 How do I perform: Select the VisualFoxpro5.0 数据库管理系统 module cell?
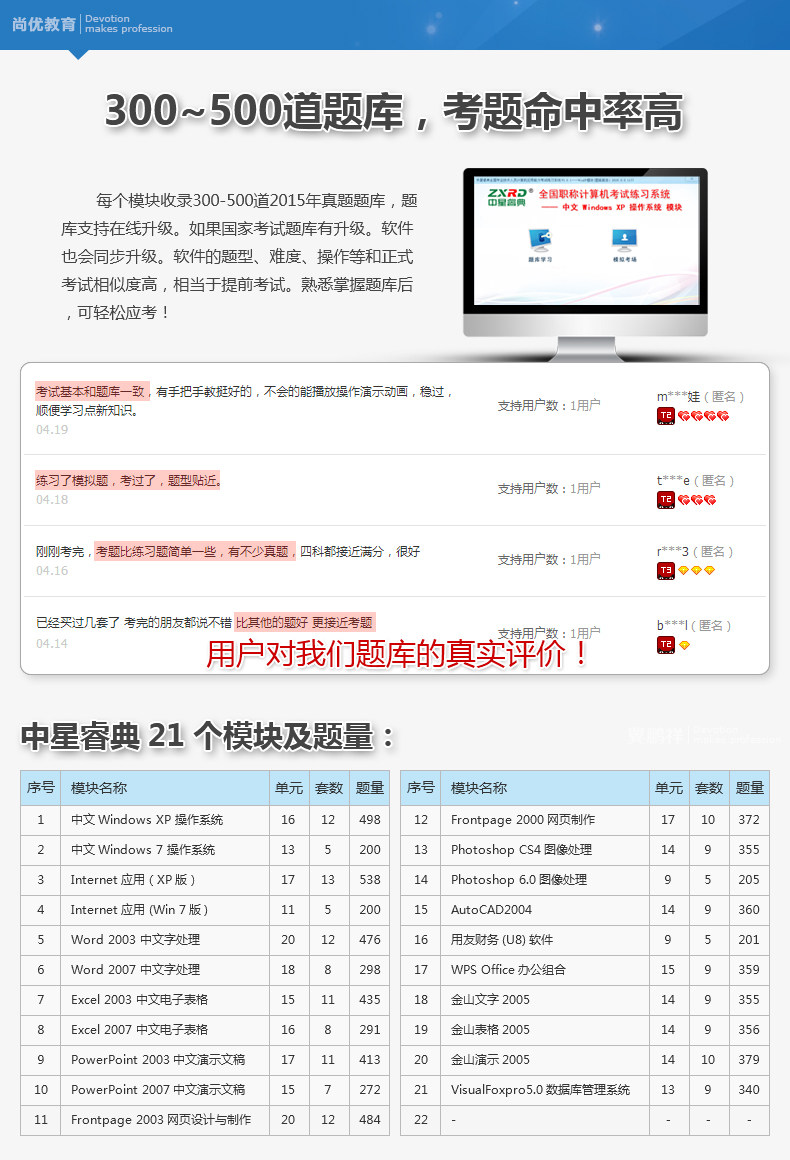(x=545, y=1090)
